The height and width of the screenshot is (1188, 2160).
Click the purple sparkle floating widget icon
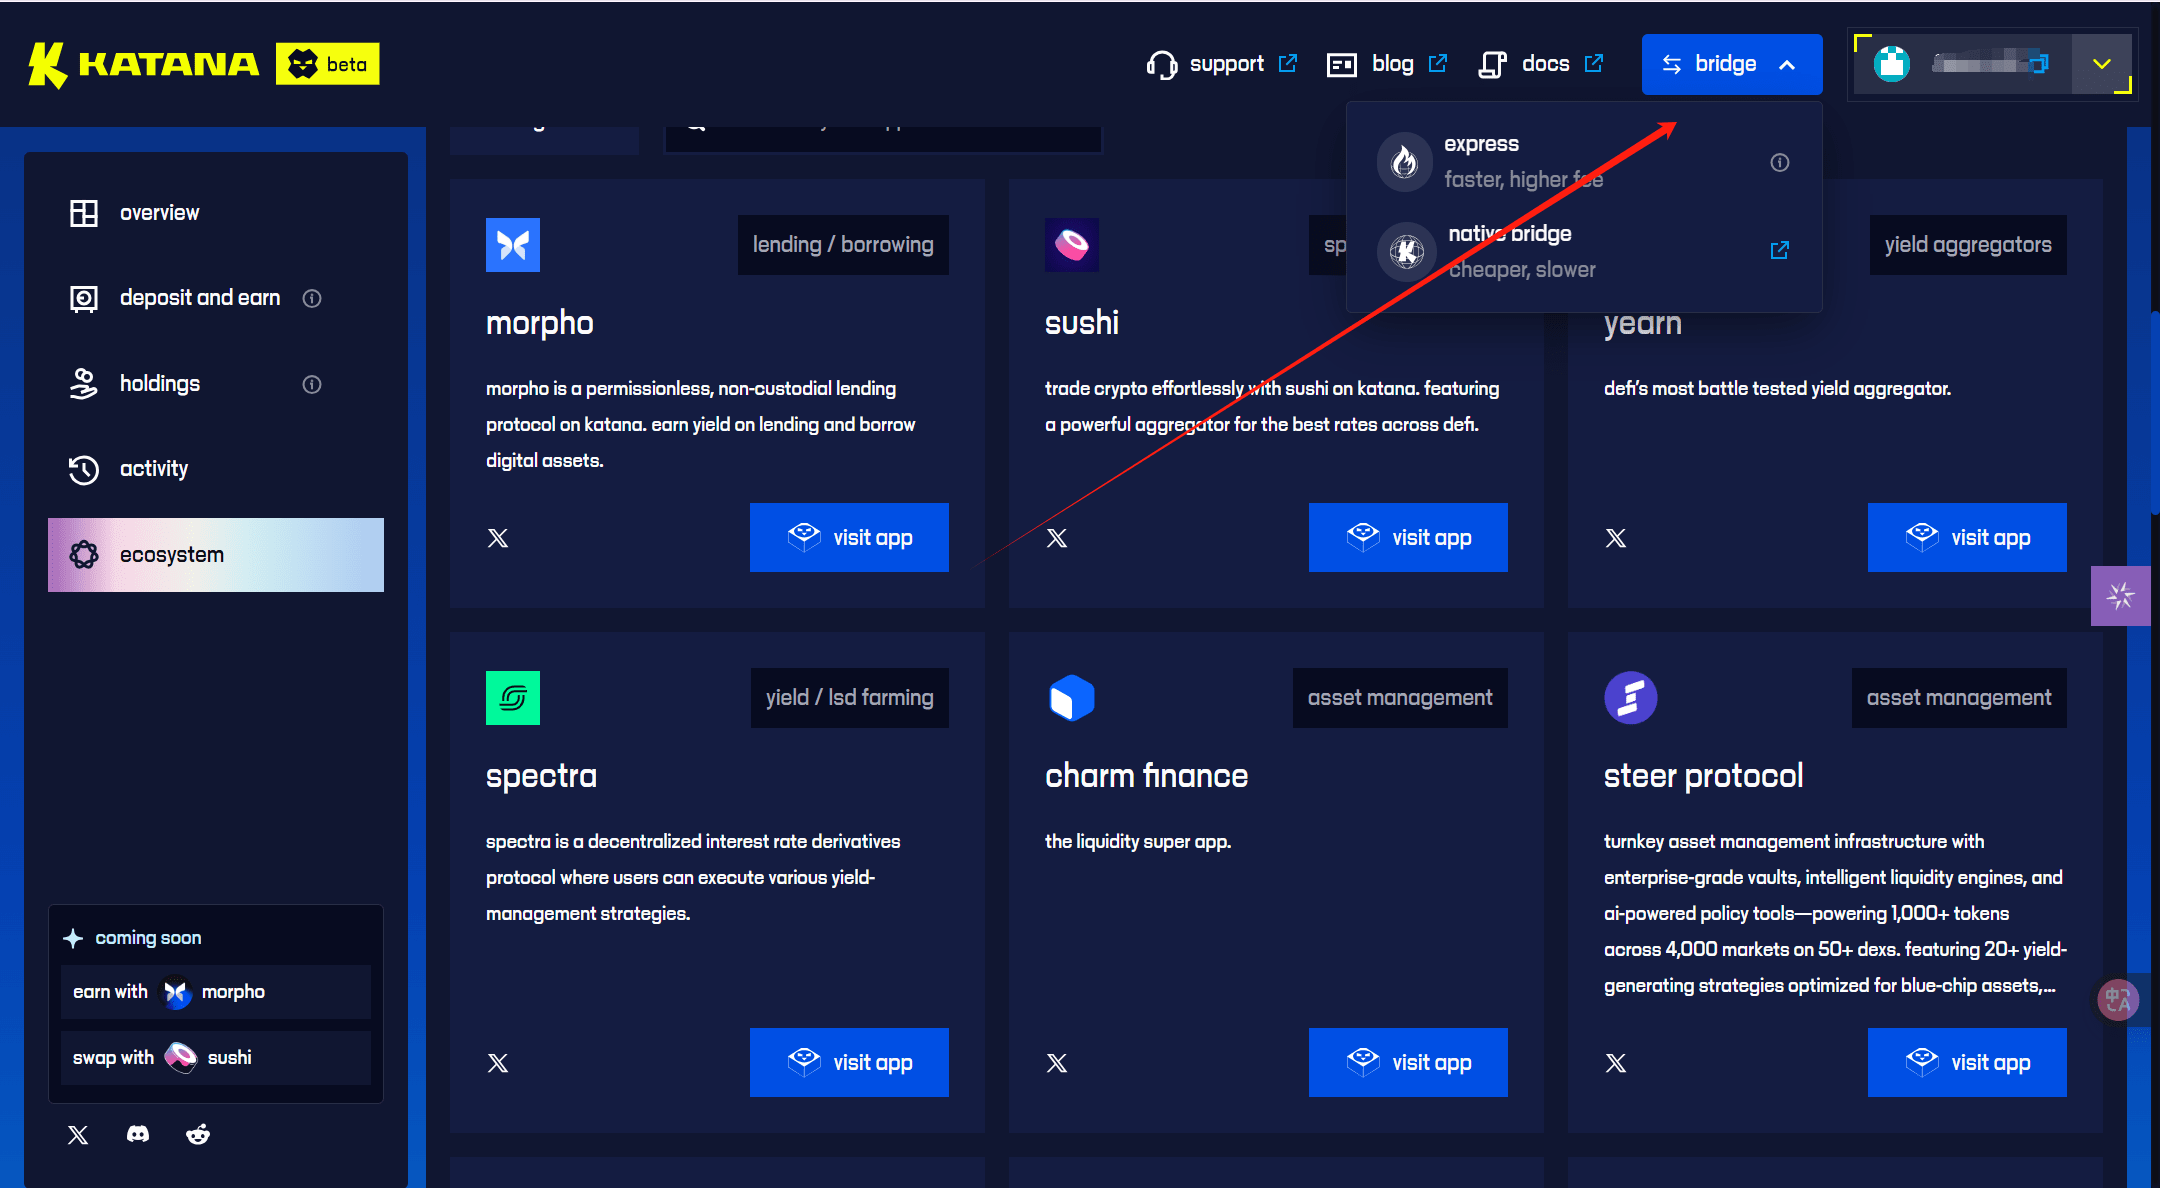click(2120, 596)
